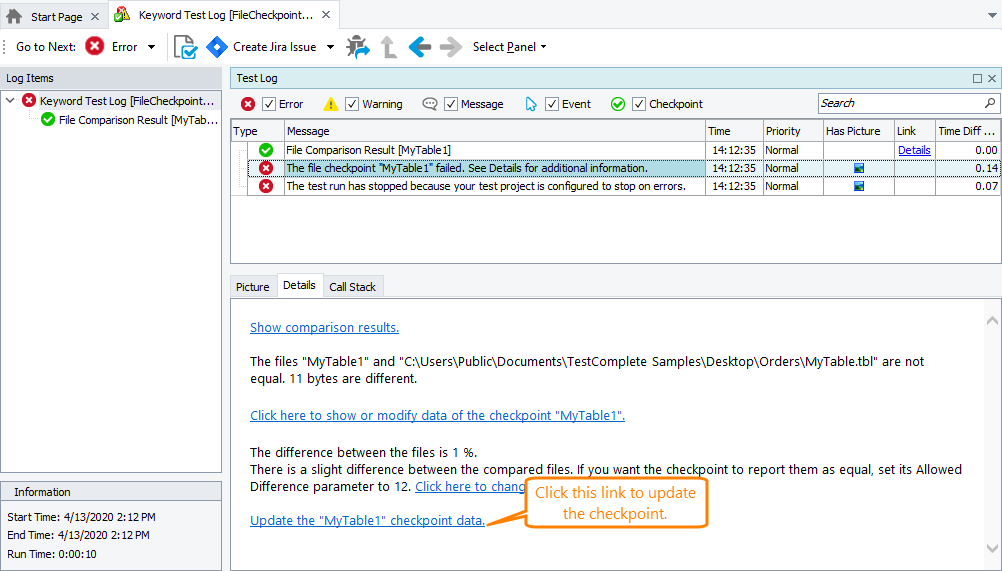
Task: Click the magnifier icon in the Search box
Action: pos(990,103)
